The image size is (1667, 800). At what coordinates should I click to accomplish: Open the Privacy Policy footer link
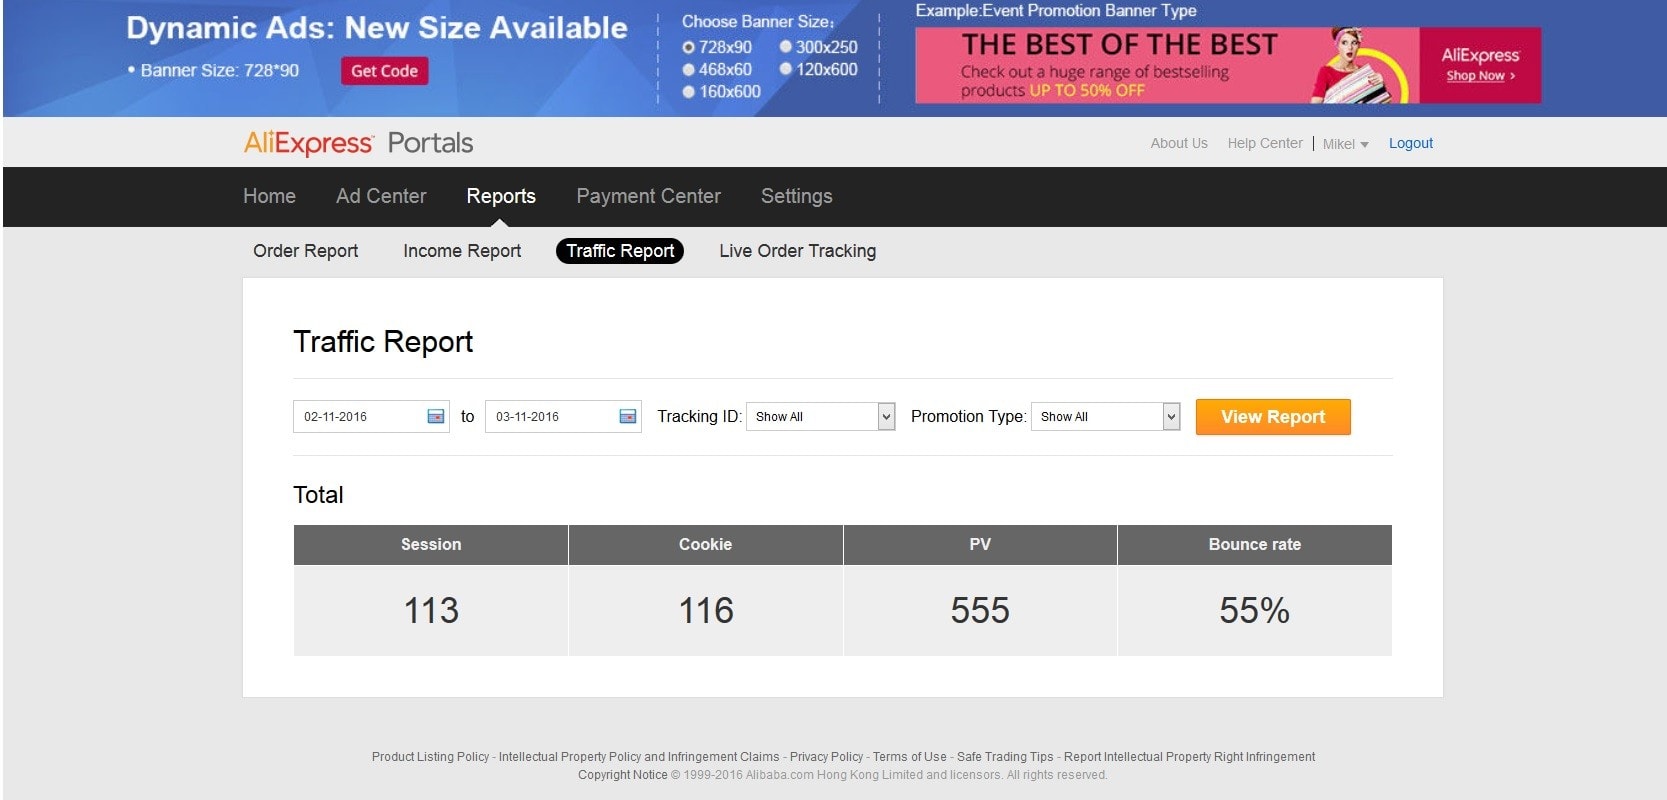[x=826, y=757]
